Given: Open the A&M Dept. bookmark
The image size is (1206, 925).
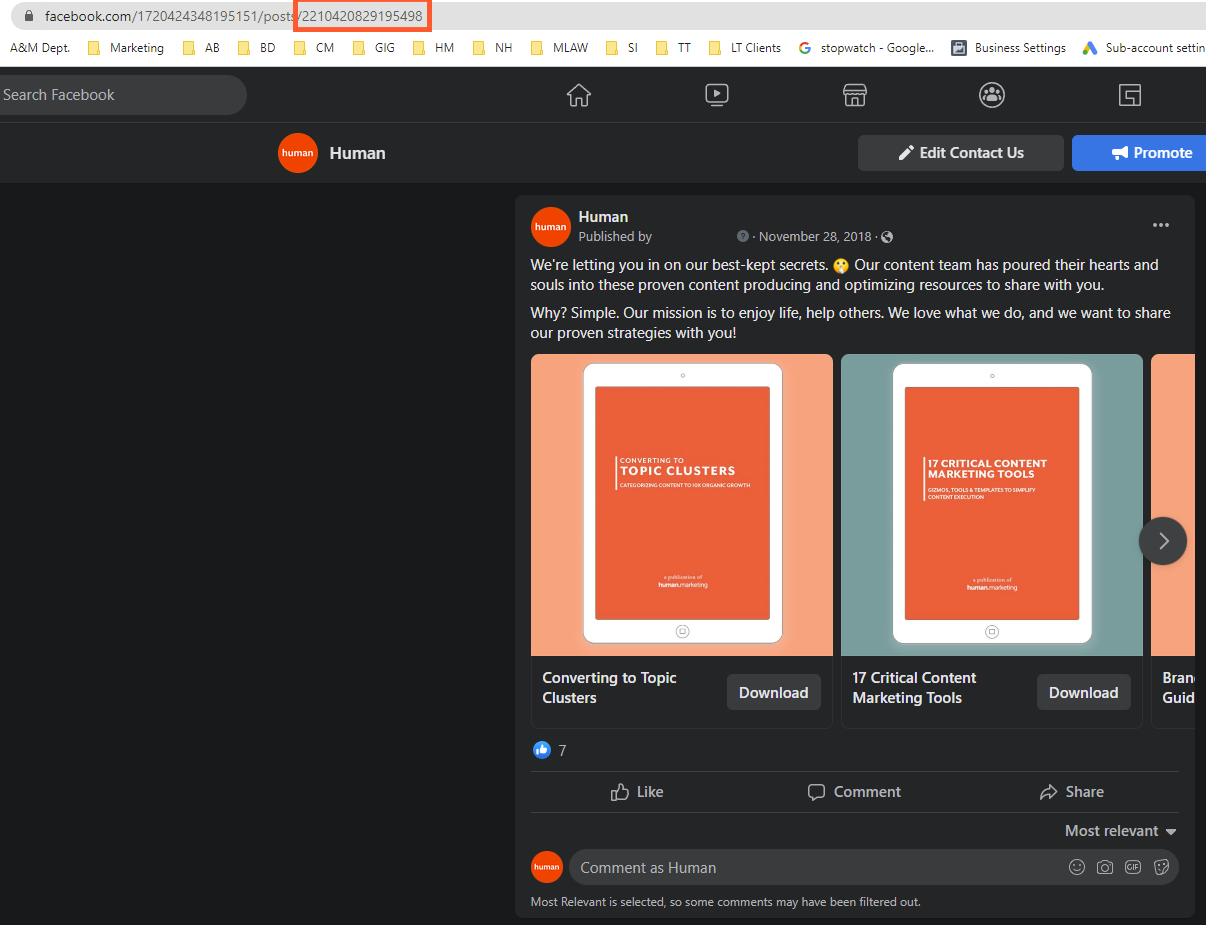Looking at the screenshot, I should [40, 47].
